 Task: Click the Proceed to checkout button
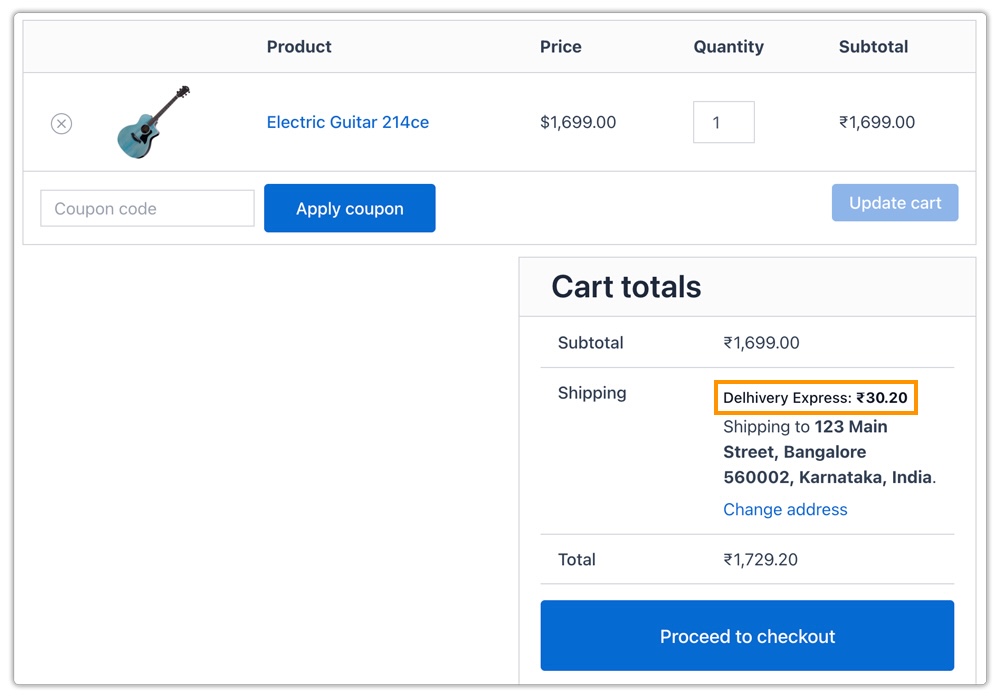tap(746, 635)
